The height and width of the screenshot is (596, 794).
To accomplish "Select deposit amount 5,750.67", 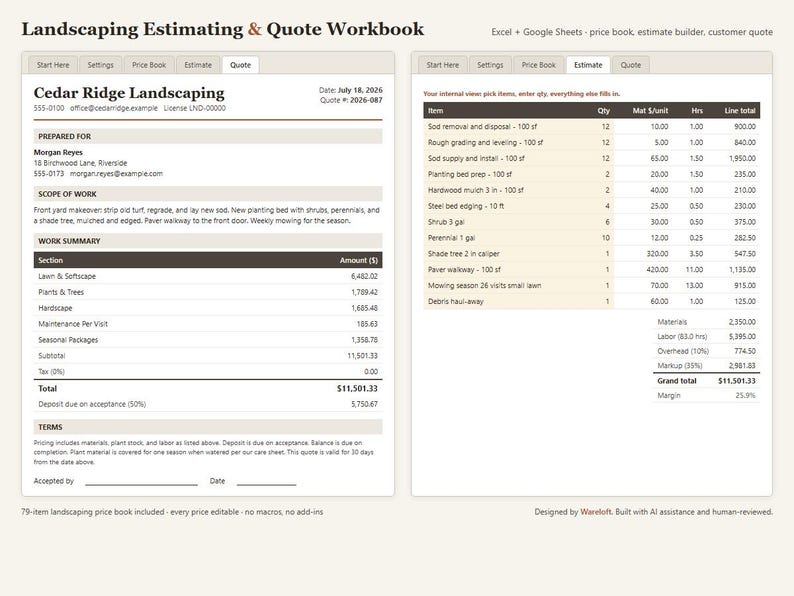I will [x=364, y=404].
